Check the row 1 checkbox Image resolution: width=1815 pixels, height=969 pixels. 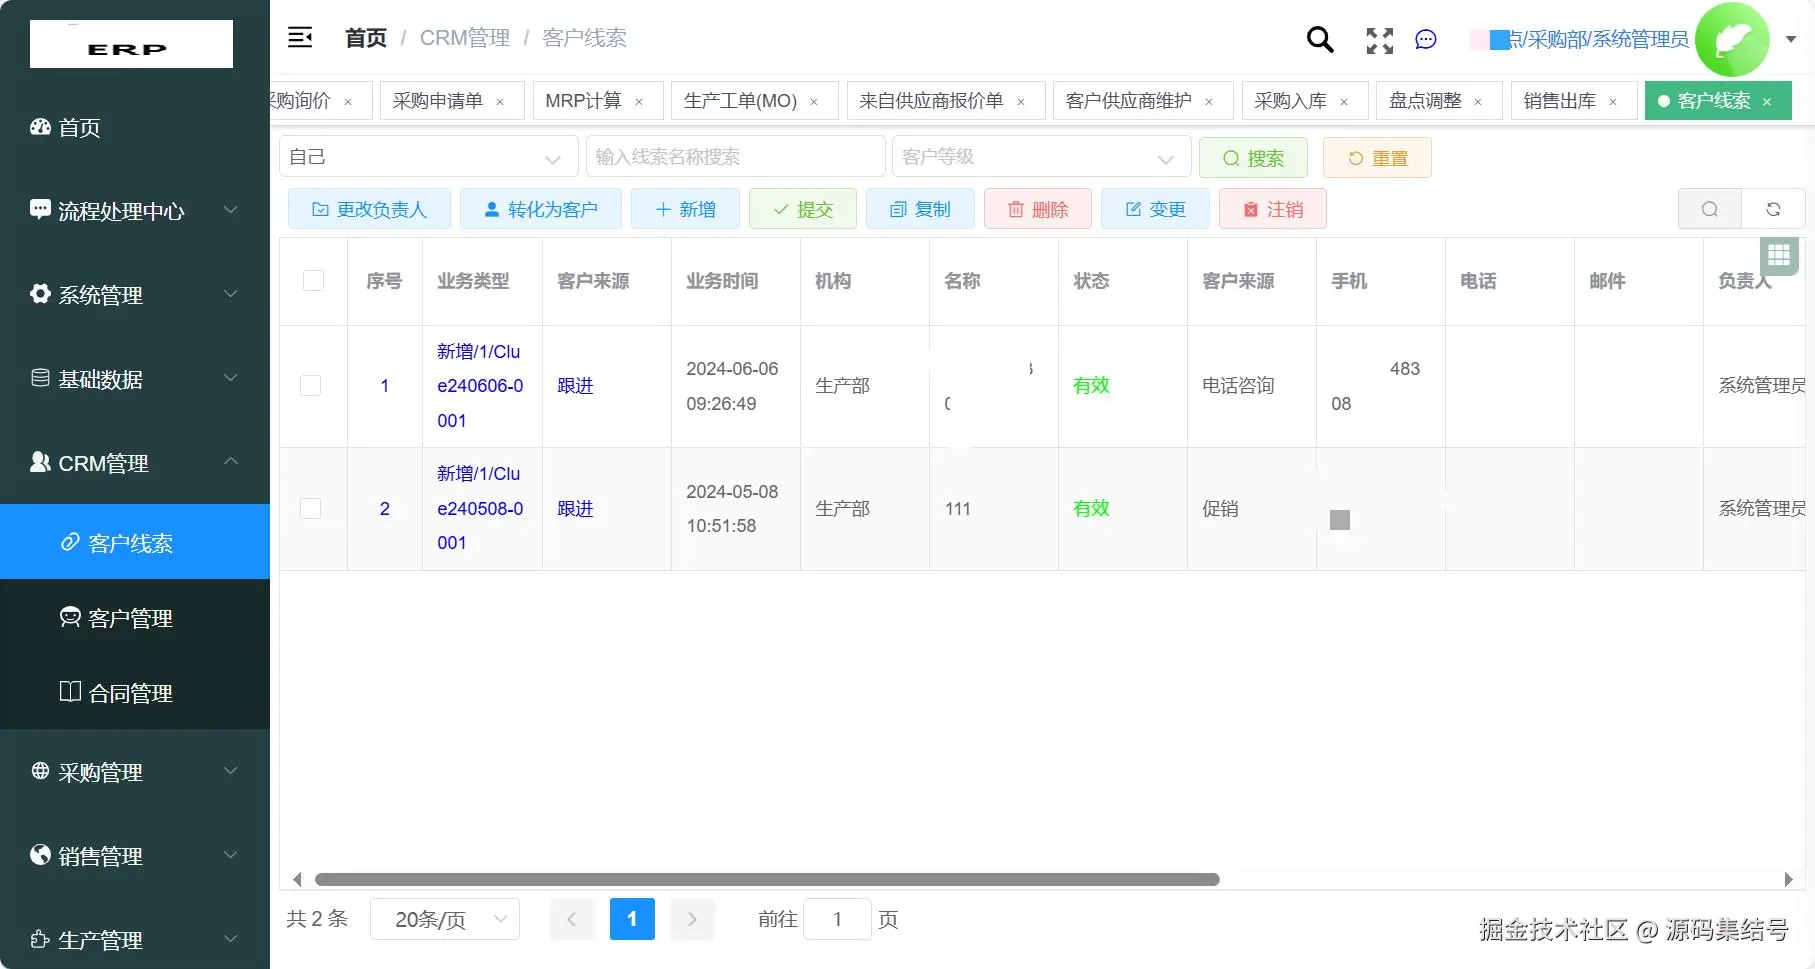click(311, 386)
